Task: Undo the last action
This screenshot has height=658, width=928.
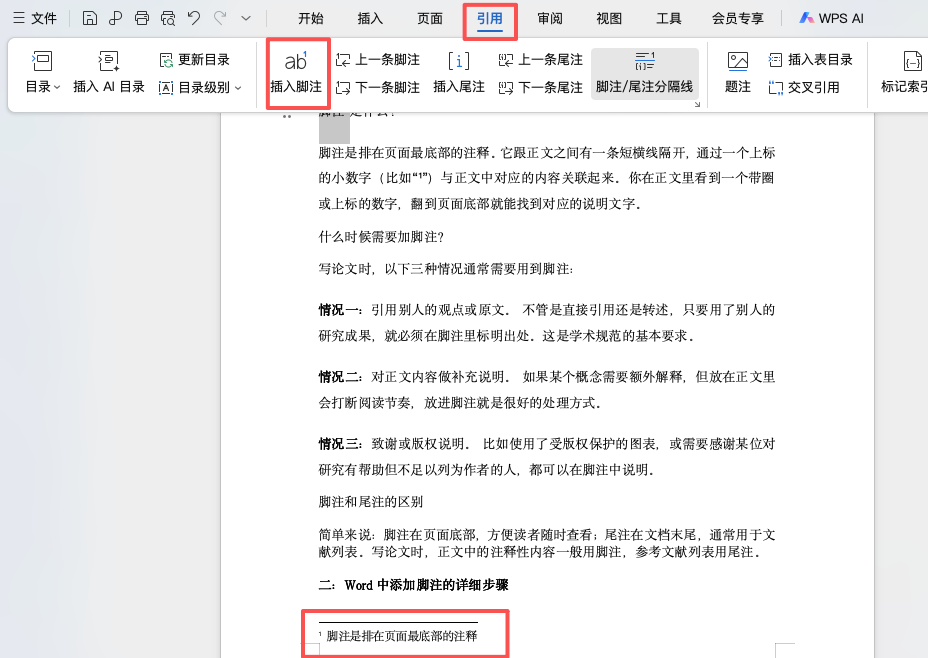Action: pyautogui.click(x=194, y=18)
